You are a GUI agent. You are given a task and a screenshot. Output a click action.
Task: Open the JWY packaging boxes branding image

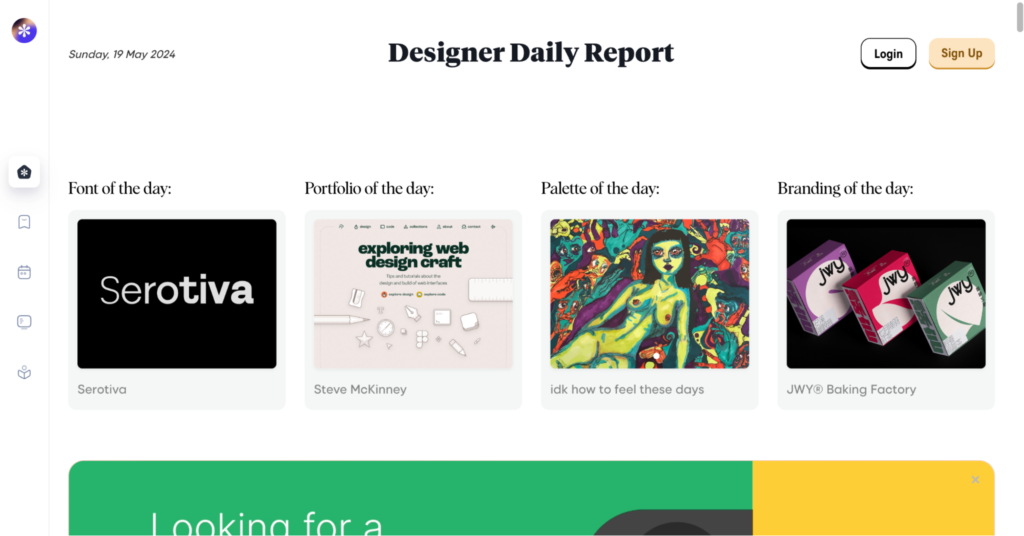pos(886,294)
